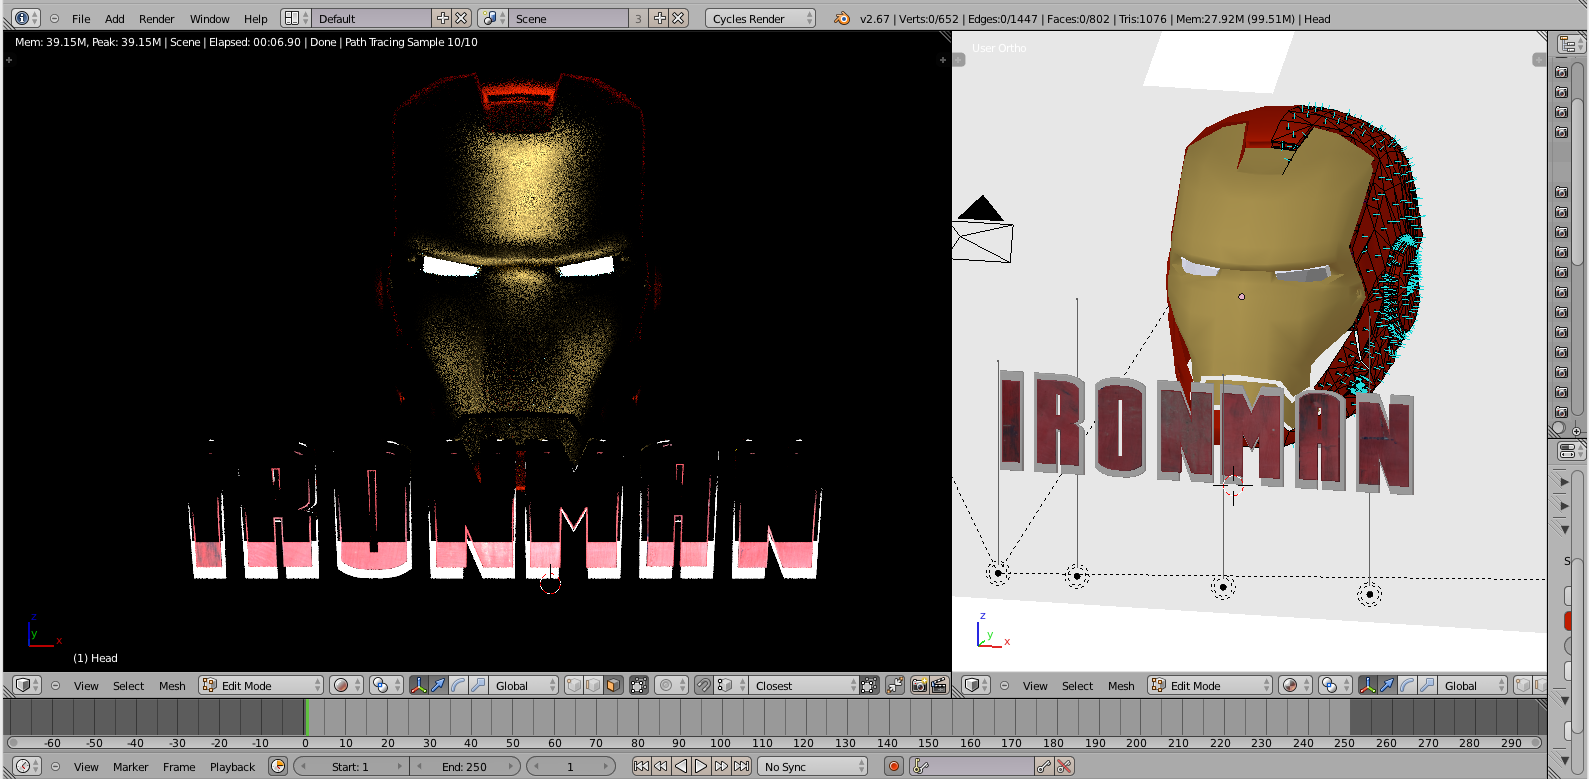
Task: Open the Edit Mode dropdown in the left viewport
Action: coord(261,686)
